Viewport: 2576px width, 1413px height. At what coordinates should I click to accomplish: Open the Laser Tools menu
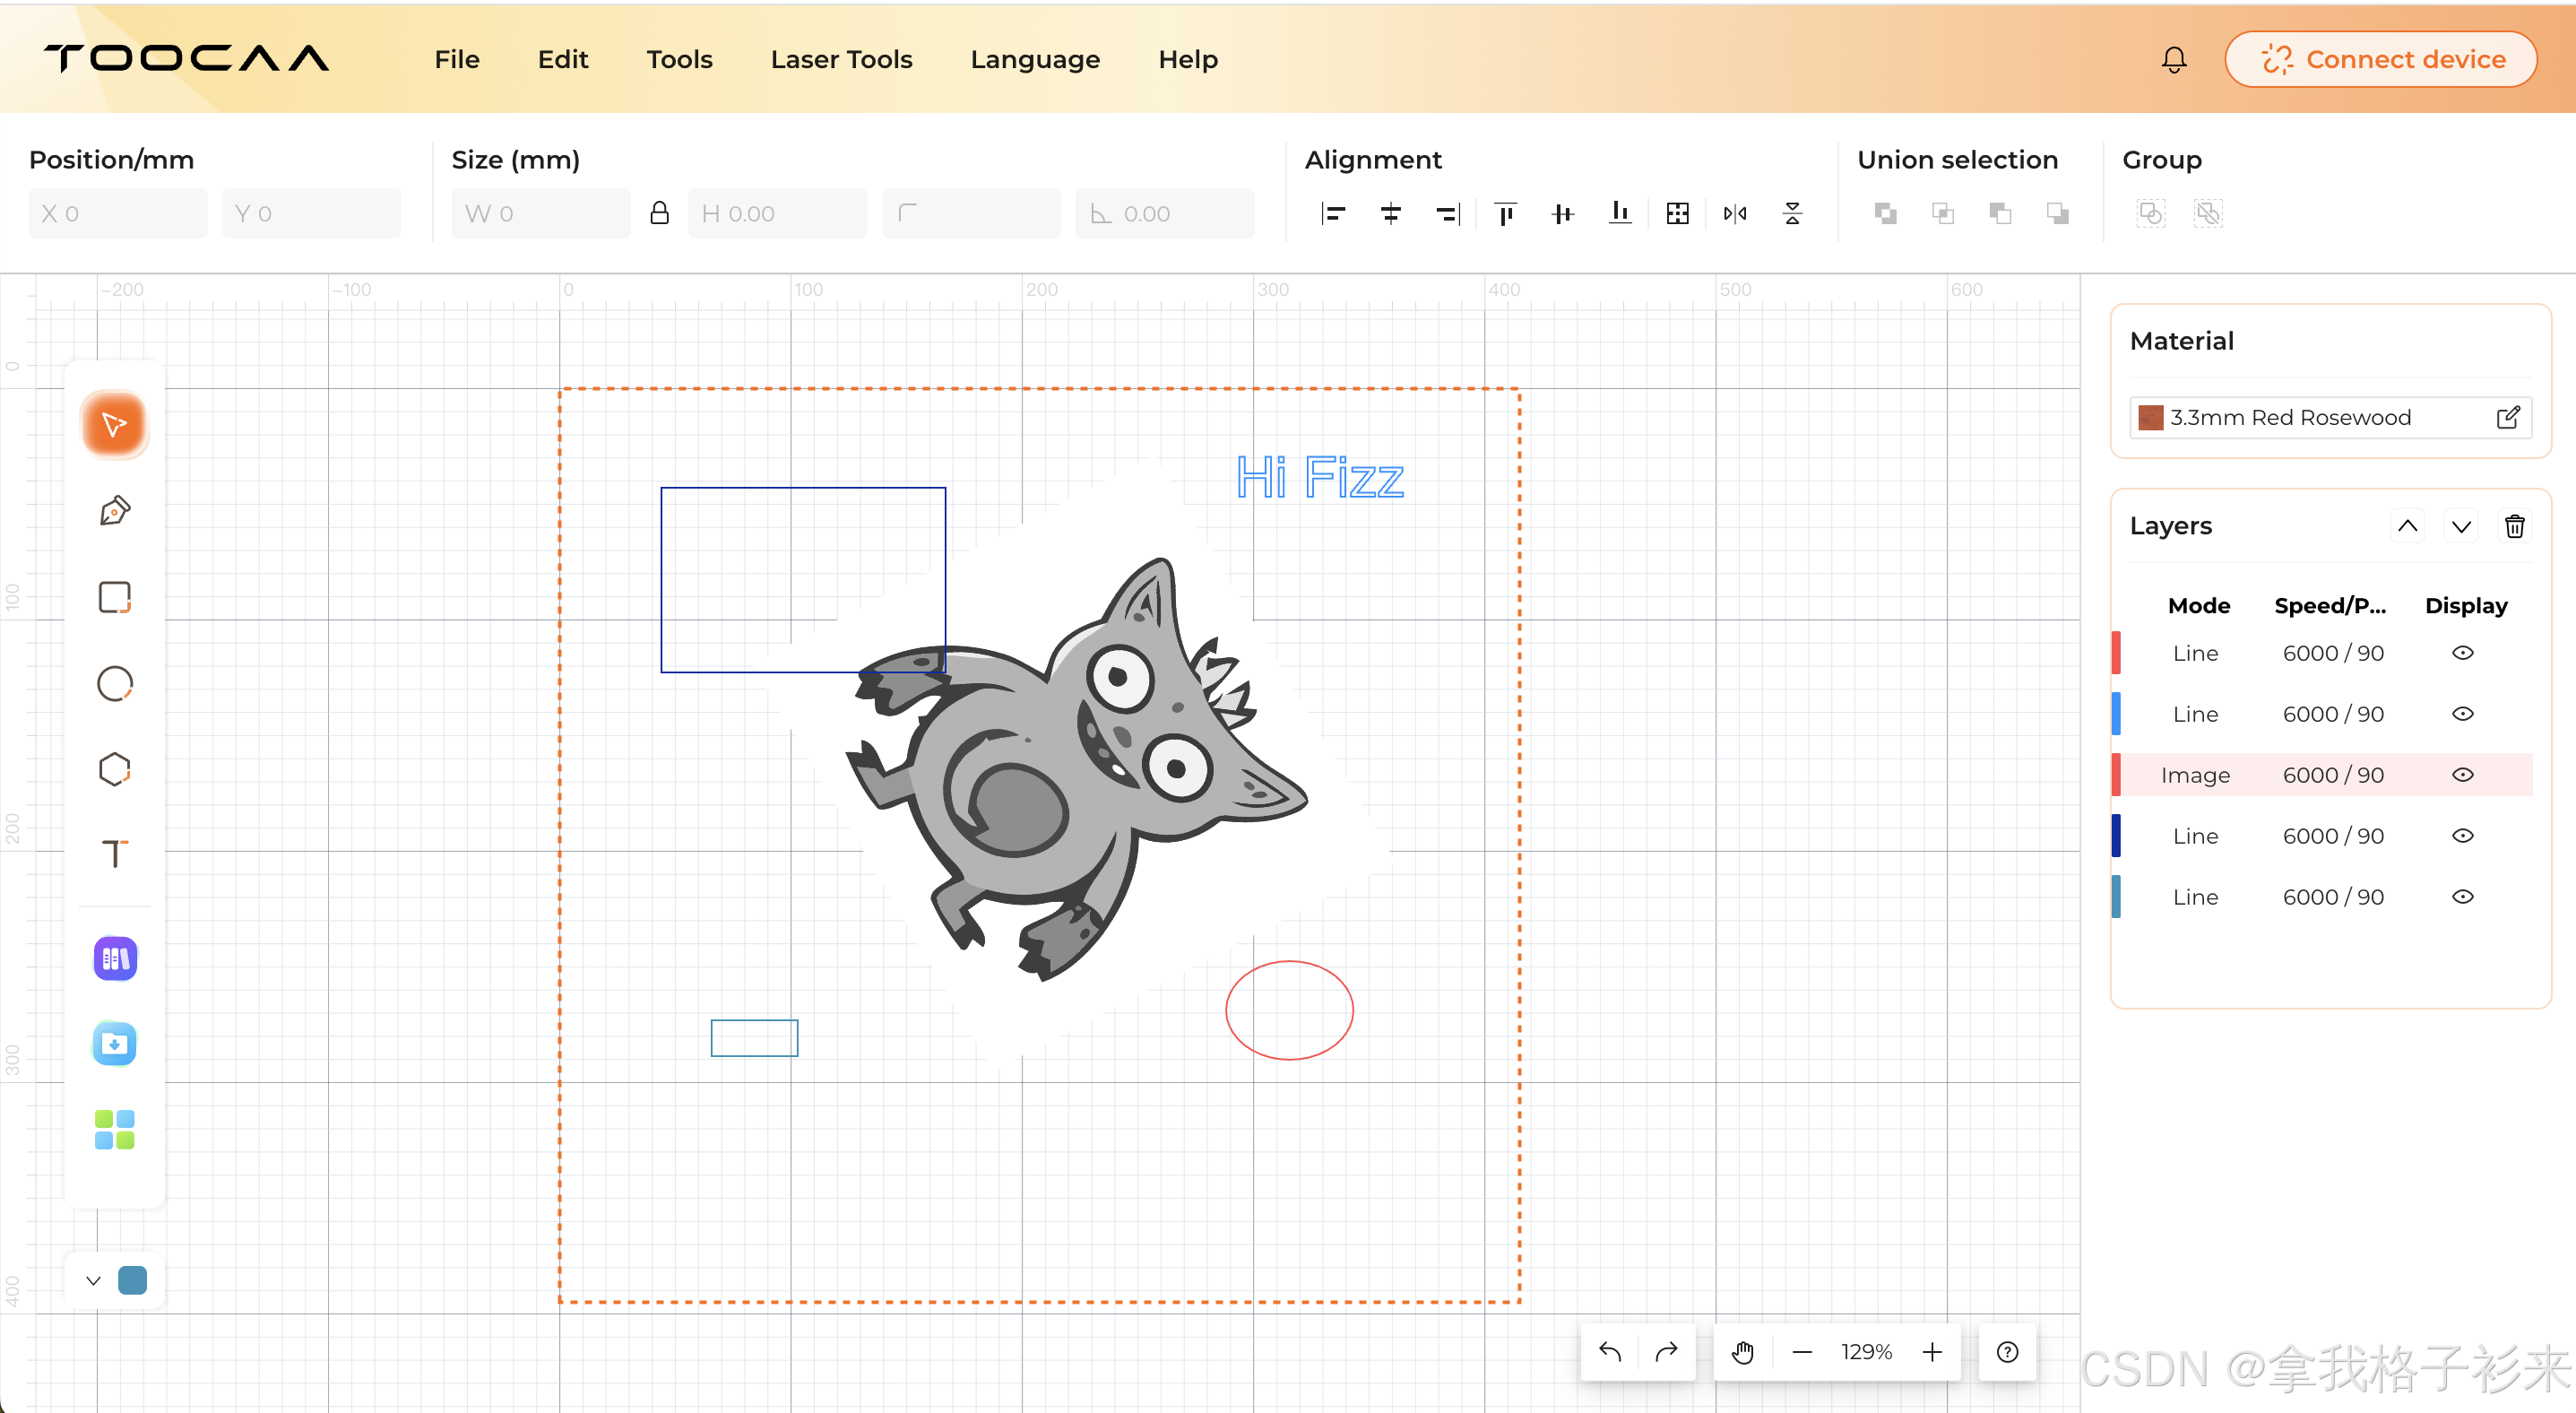(841, 59)
